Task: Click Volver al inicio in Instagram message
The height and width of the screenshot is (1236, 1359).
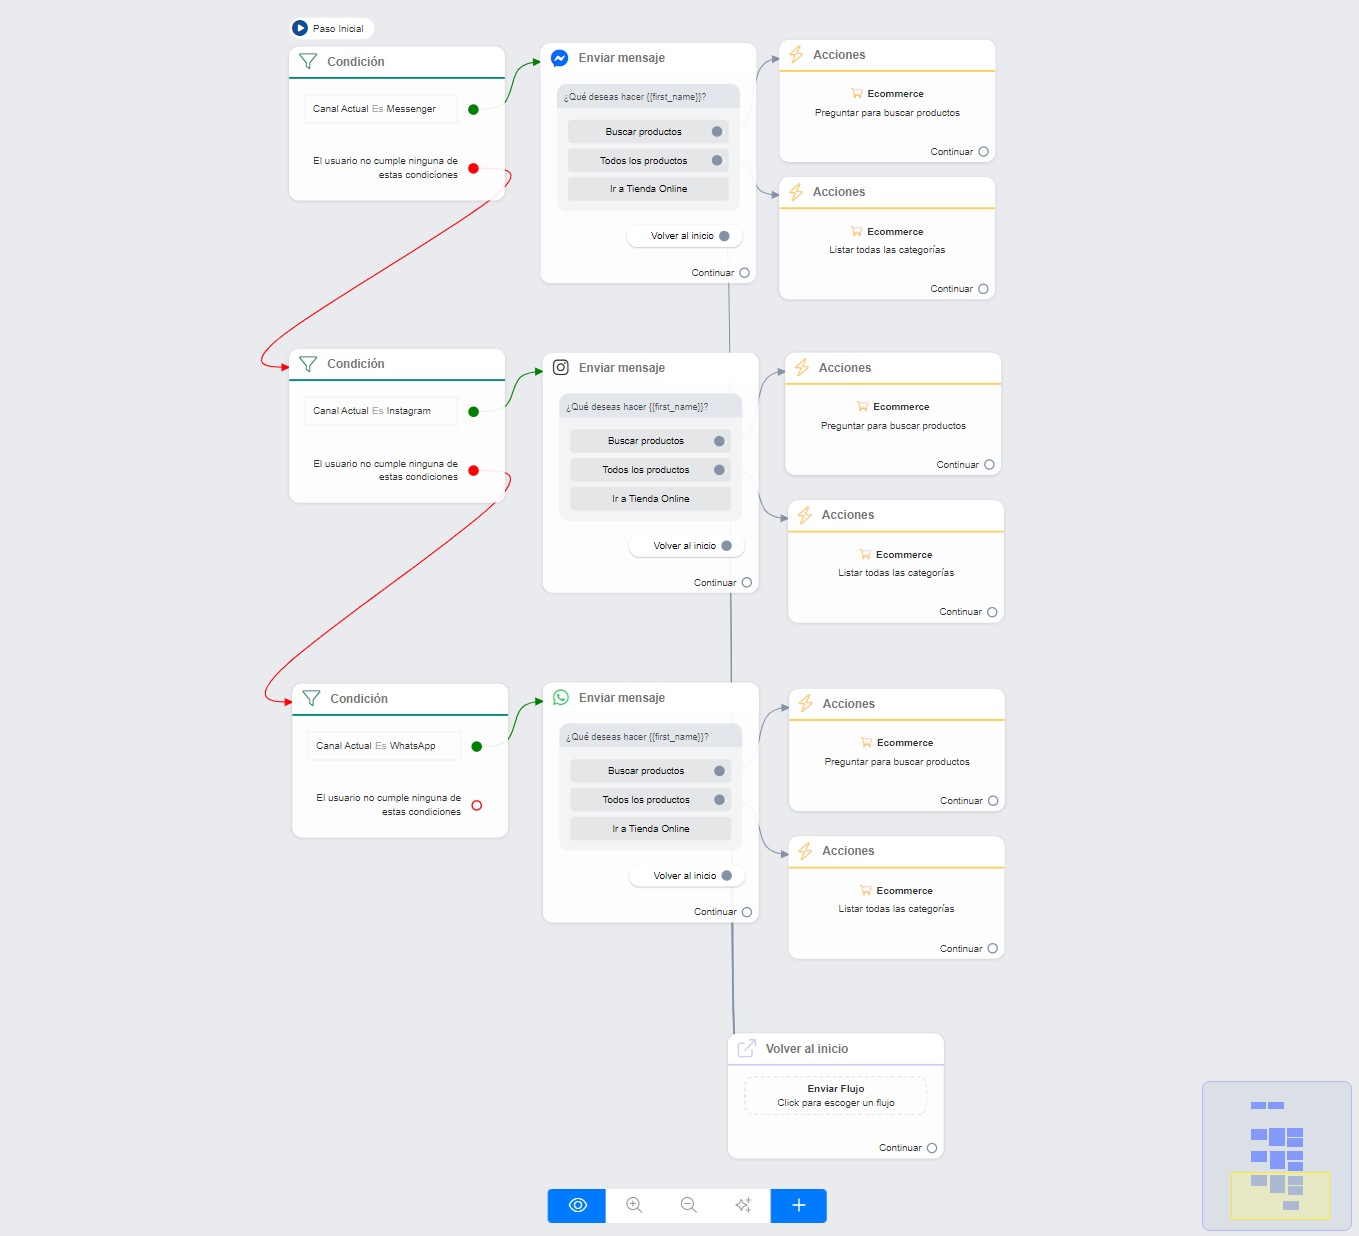Action: 685,546
